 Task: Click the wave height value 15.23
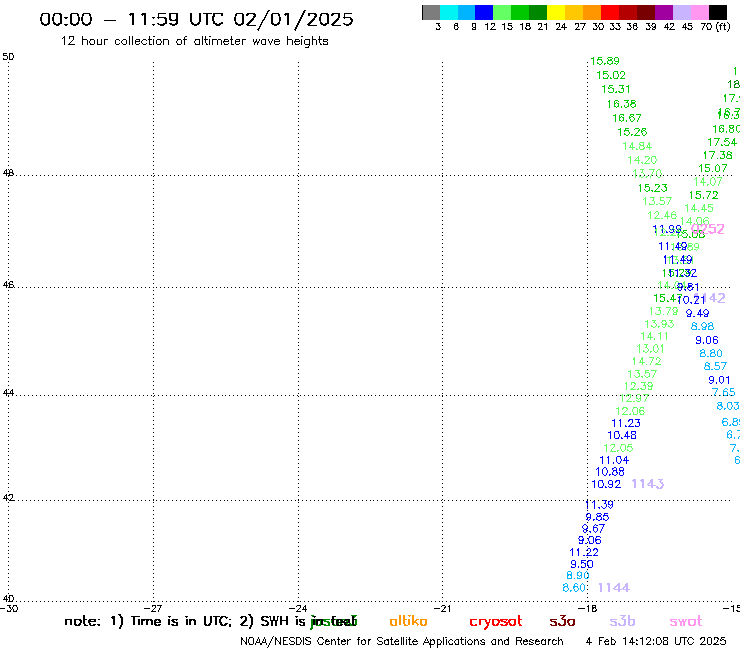click(x=653, y=188)
